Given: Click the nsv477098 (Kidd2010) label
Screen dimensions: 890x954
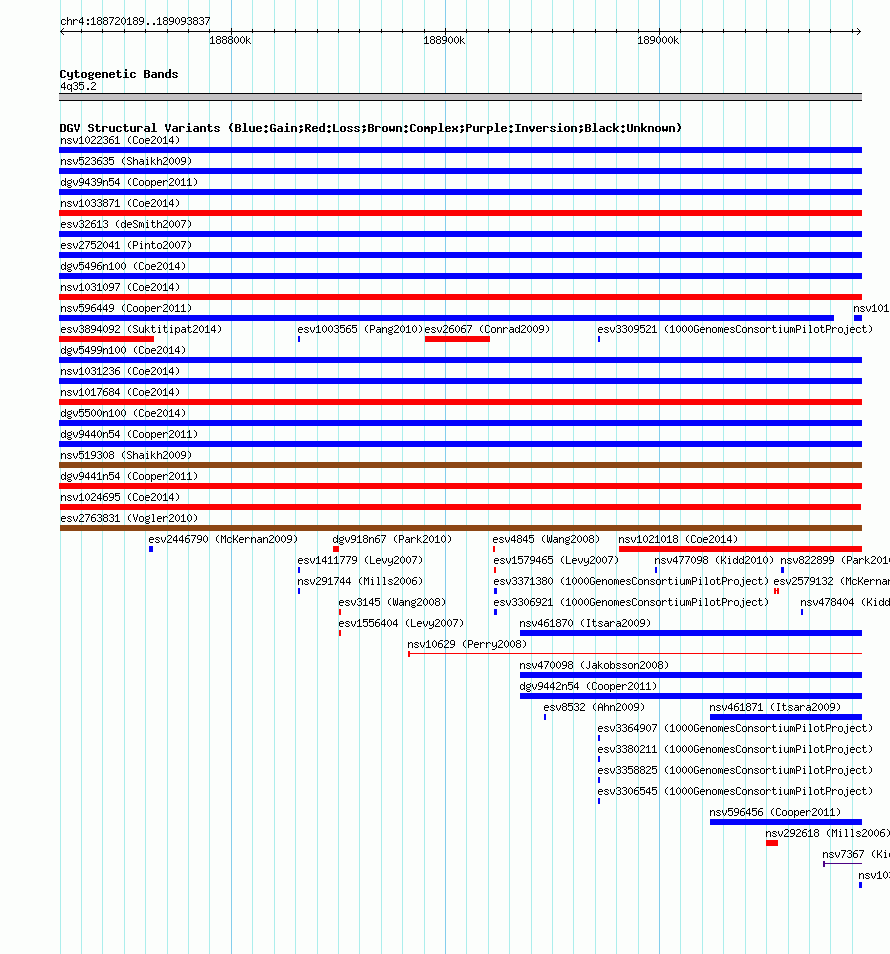Looking at the screenshot, I should 714,560.
